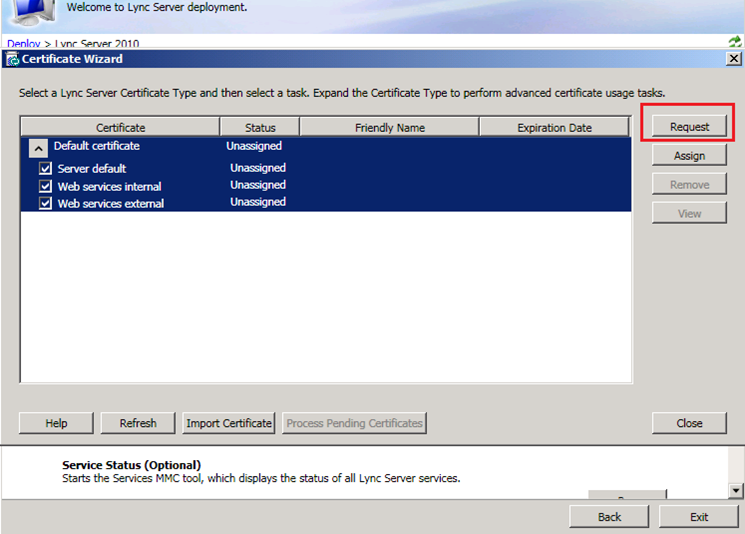The width and height of the screenshot is (745, 534).
Task: Click the wizard's Close button
Action: (x=689, y=423)
